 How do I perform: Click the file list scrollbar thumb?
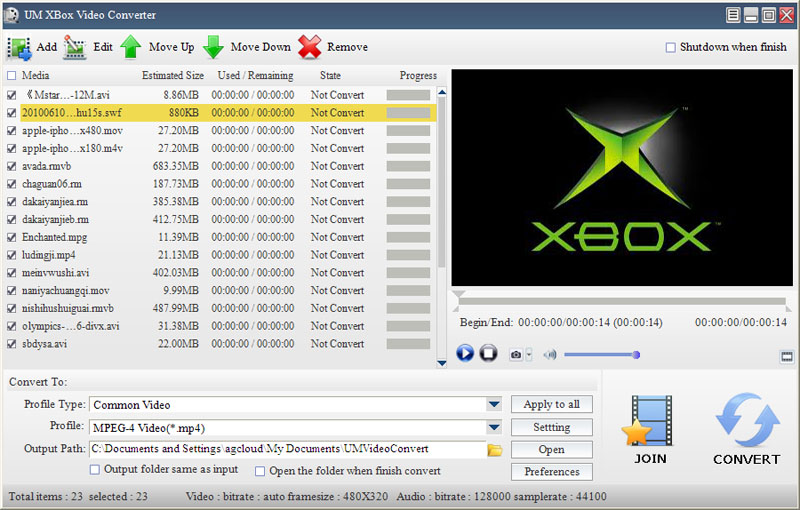442,182
